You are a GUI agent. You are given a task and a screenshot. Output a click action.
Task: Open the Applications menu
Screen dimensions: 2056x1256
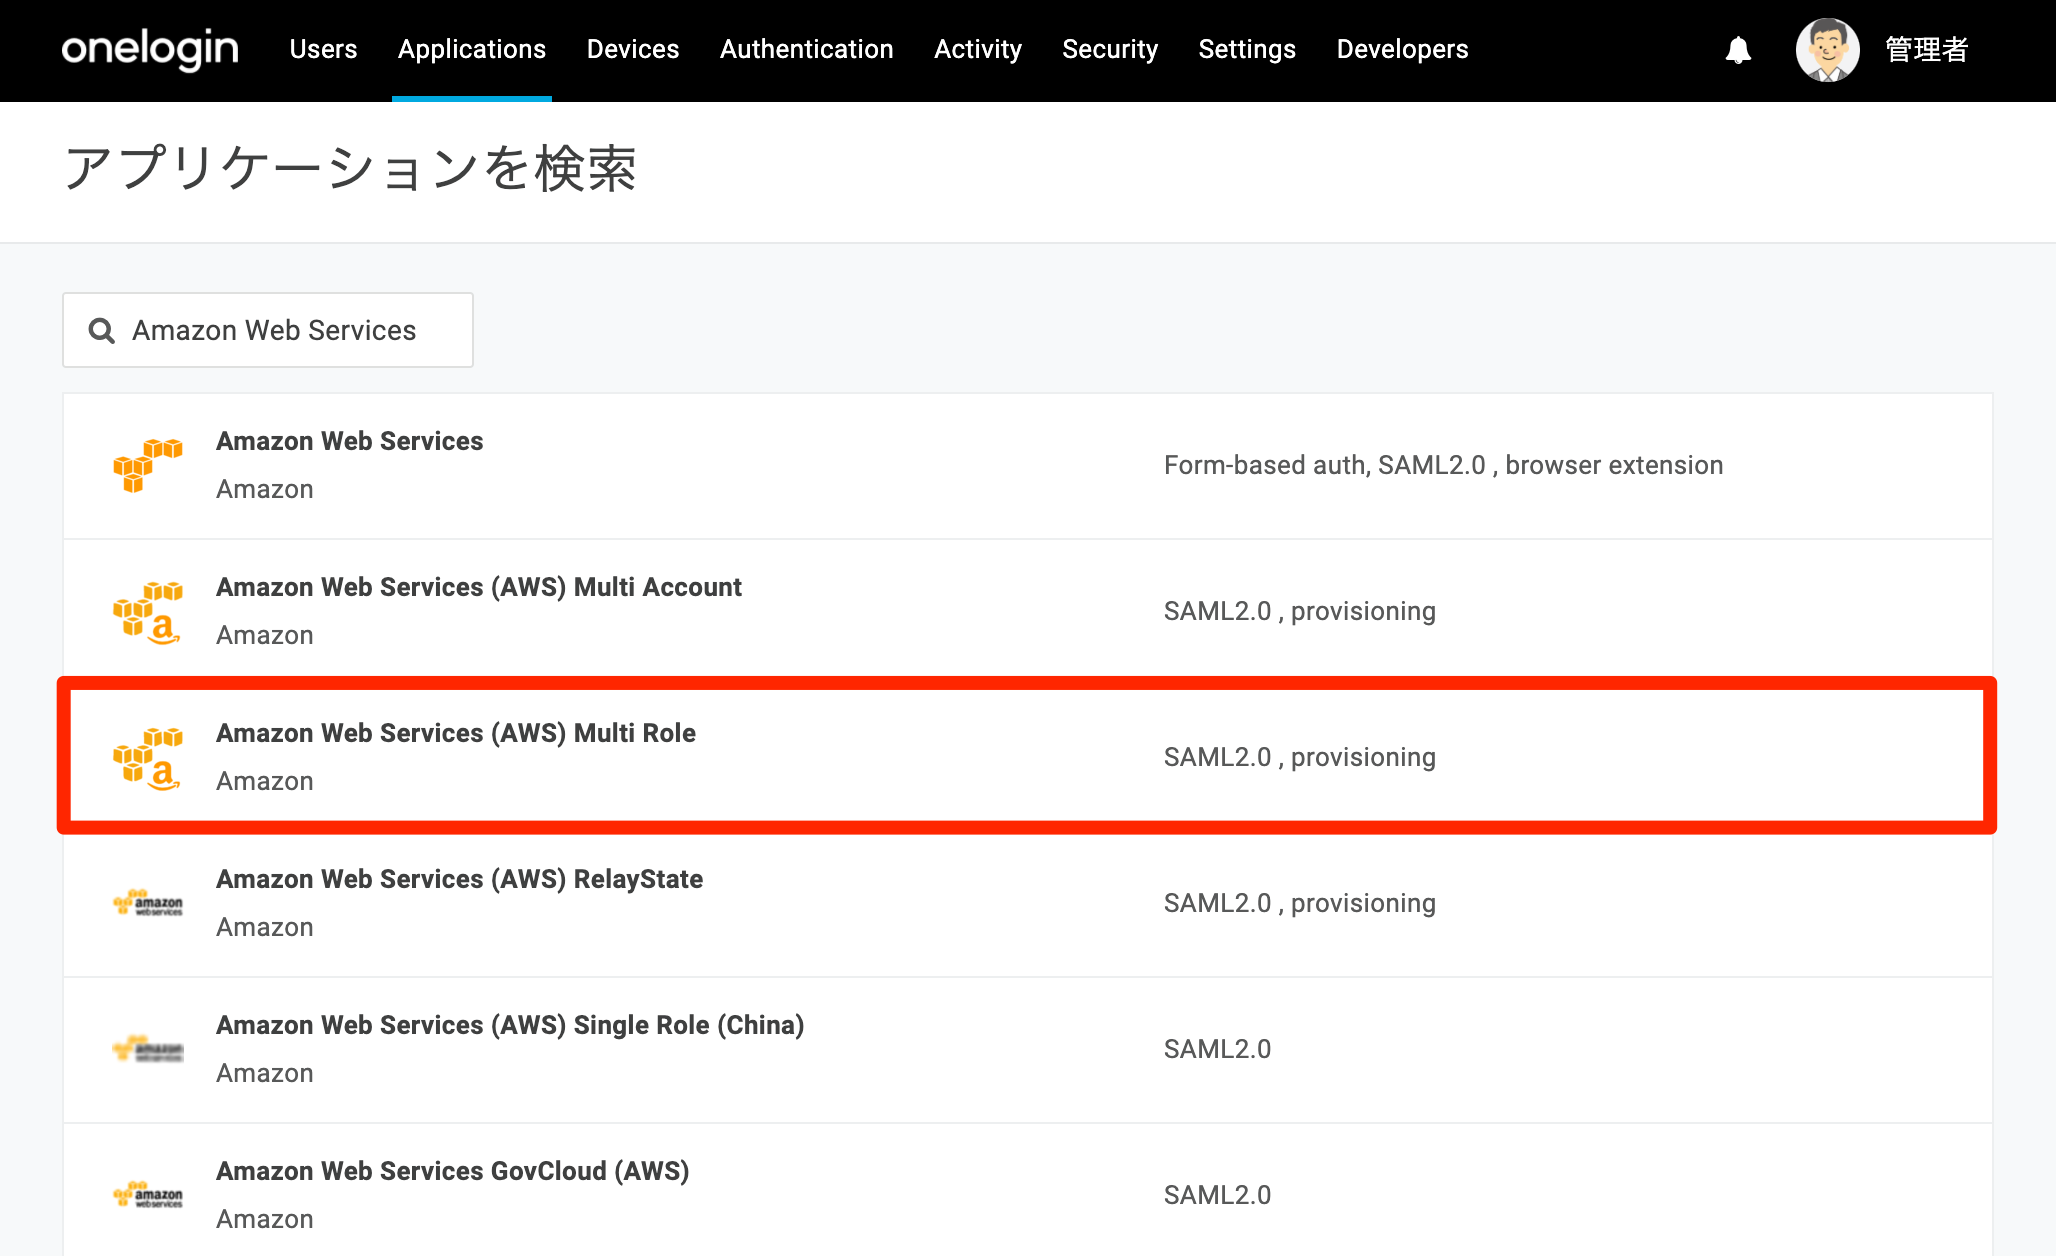coord(472,49)
